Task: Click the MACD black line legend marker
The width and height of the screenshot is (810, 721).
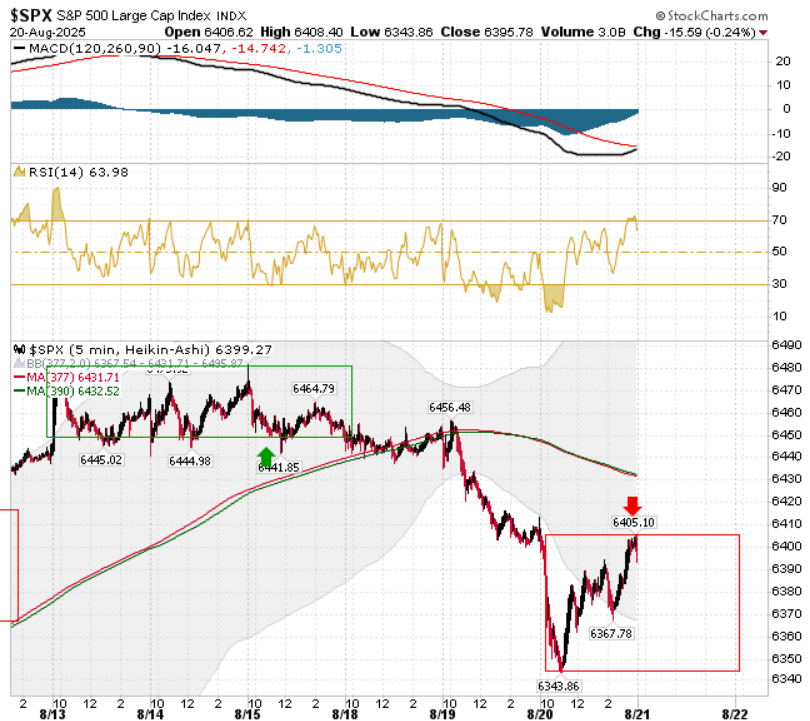Action: 19,49
